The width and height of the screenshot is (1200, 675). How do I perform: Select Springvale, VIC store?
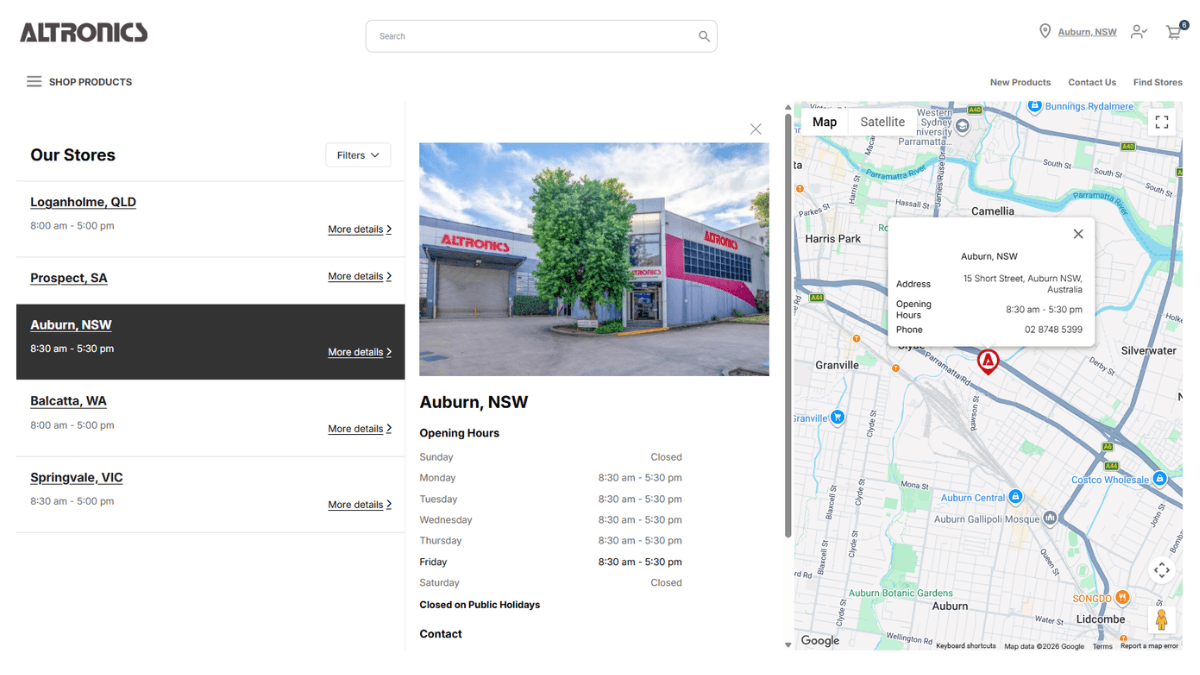[x=77, y=478]
